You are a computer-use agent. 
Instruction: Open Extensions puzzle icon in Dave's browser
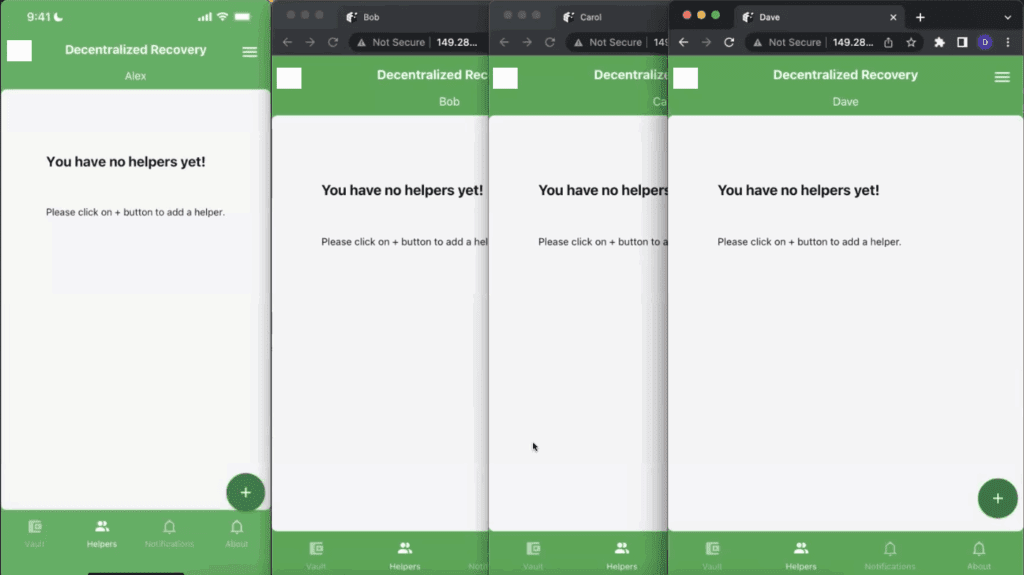pos(939,42)
